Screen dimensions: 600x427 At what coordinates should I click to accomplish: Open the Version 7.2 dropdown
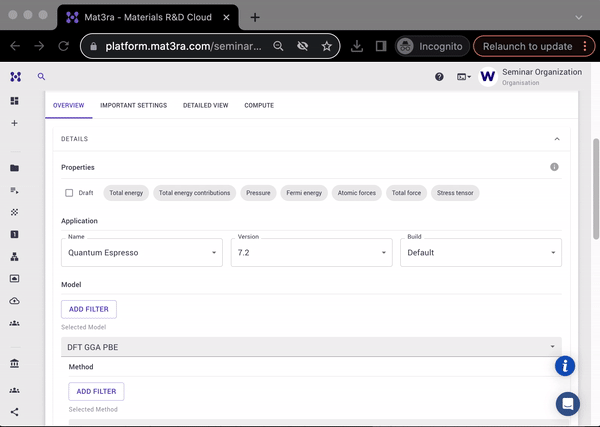click(311, 253)
